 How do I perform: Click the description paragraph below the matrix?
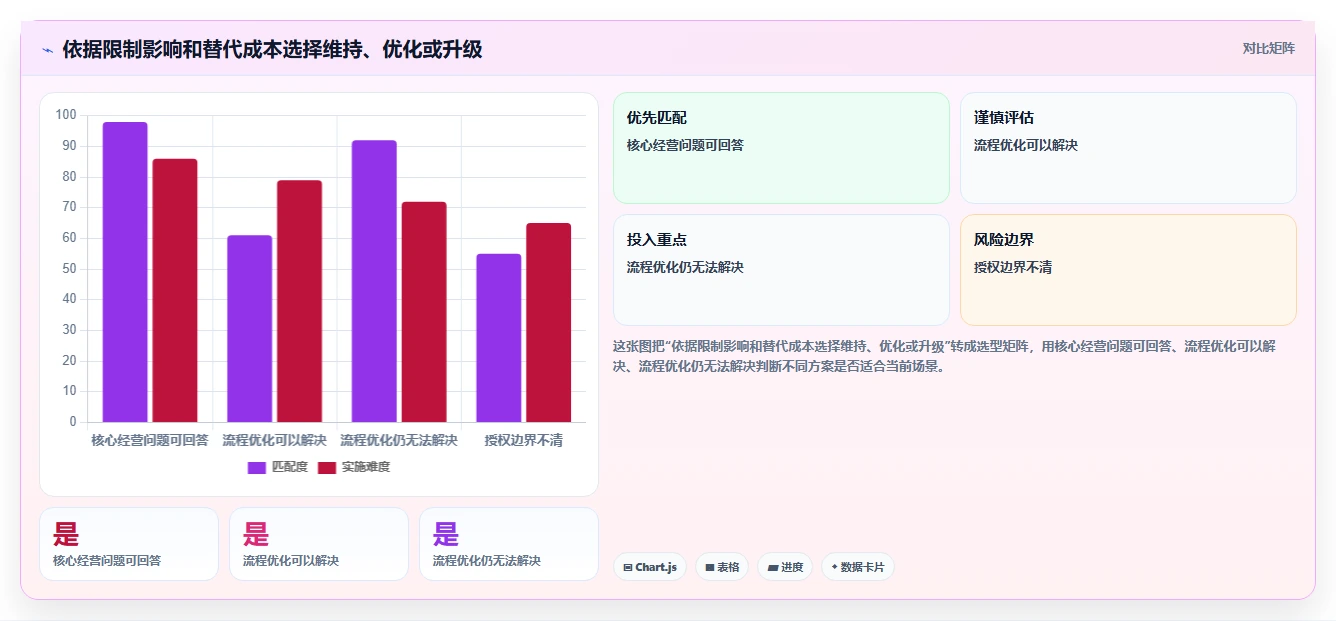[945, 356]
